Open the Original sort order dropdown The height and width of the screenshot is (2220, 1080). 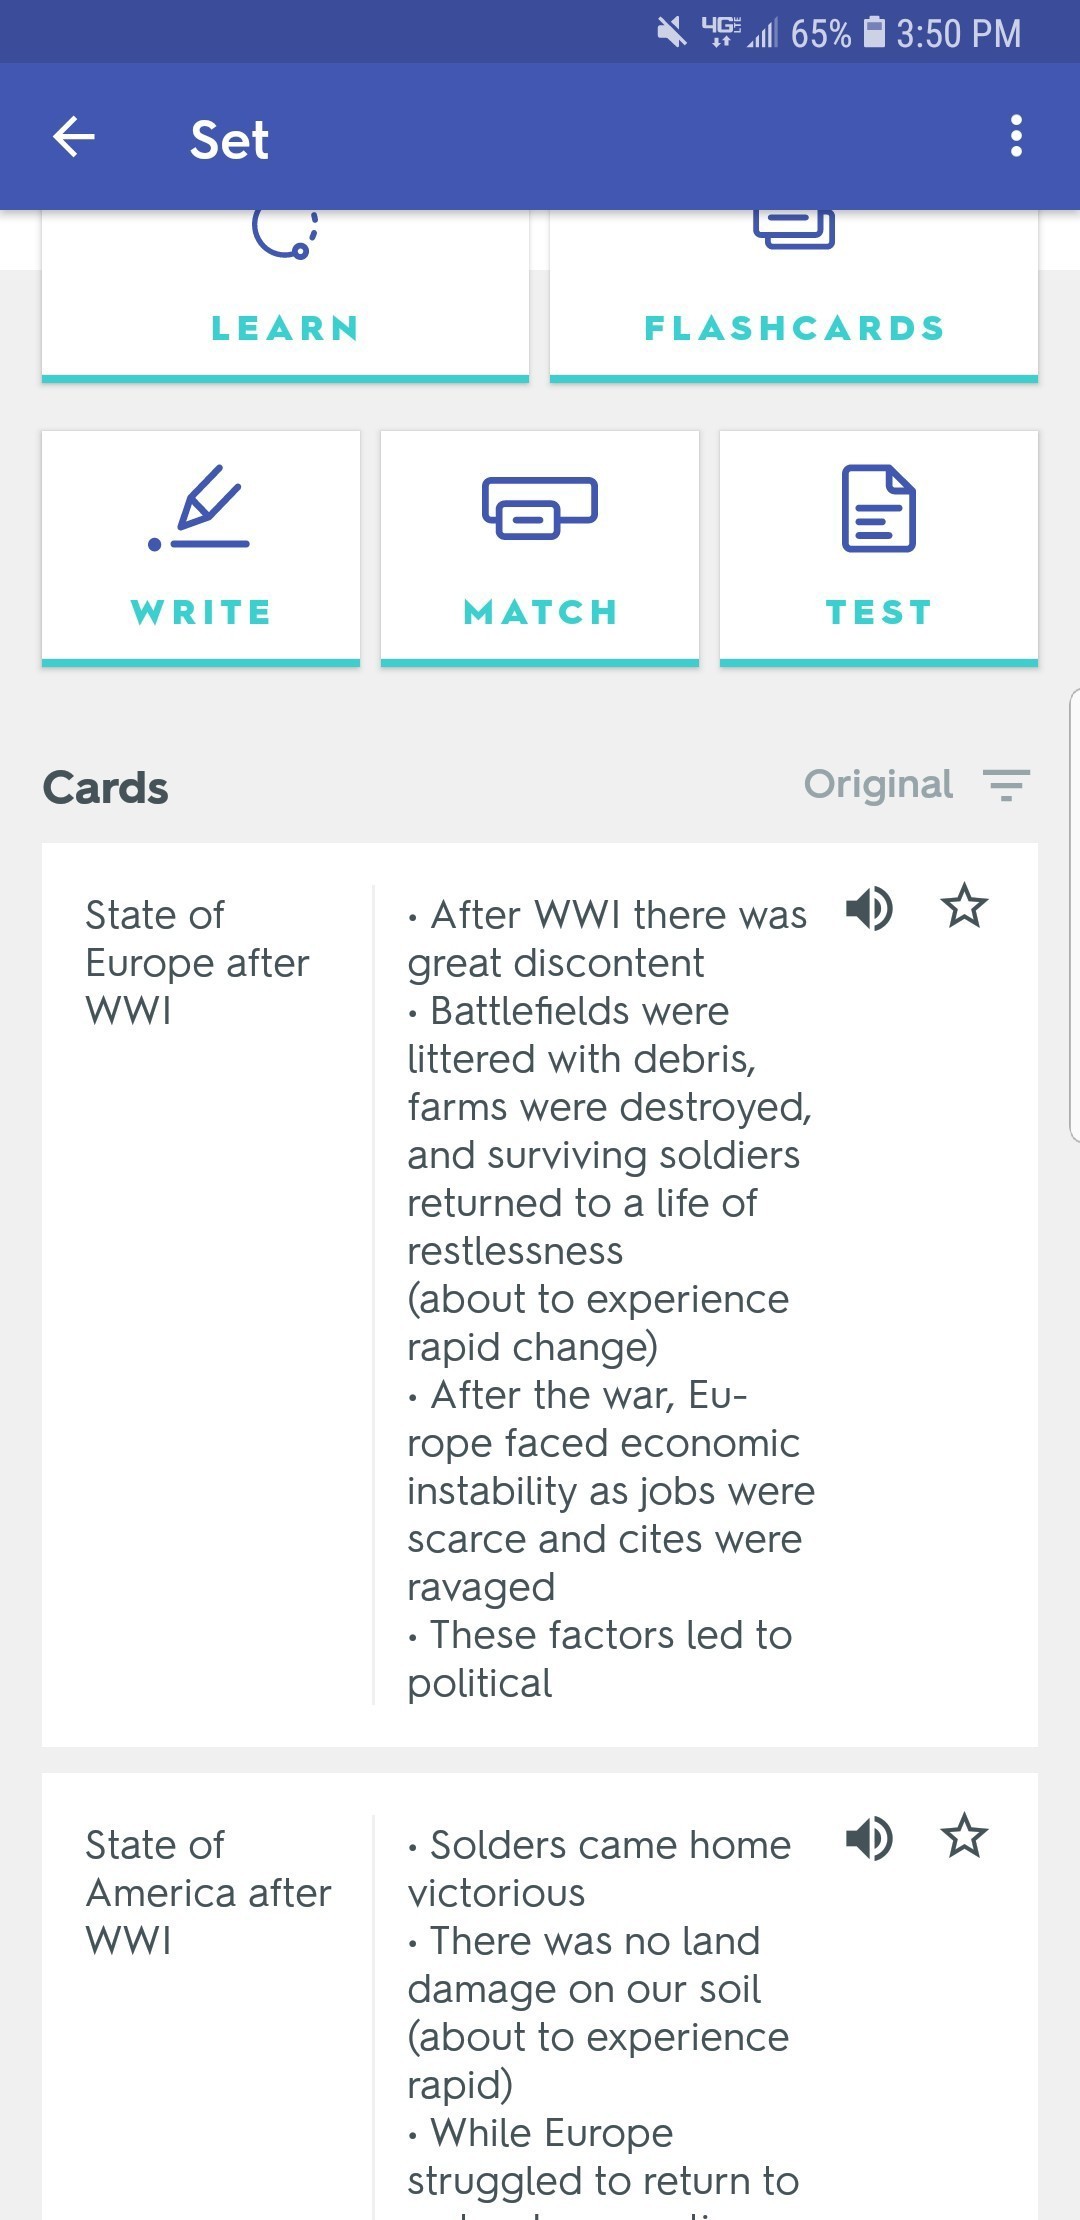pos(878,785)
